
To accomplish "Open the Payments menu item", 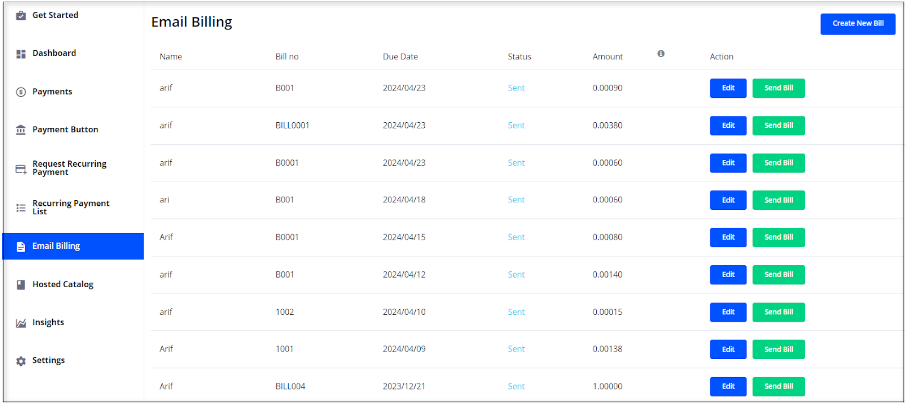I will (52, 92).
